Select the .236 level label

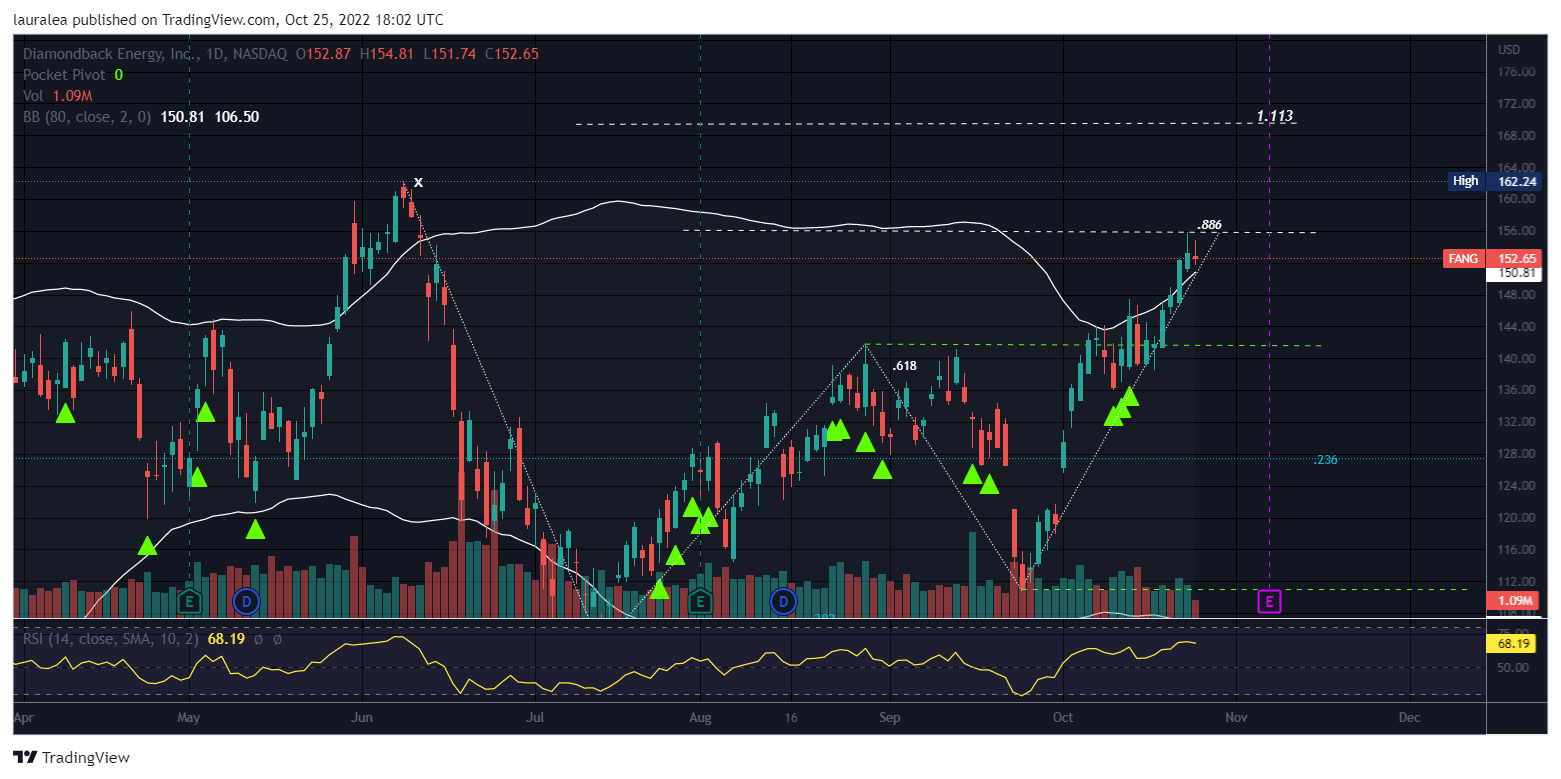click(x=1325, y=460)
